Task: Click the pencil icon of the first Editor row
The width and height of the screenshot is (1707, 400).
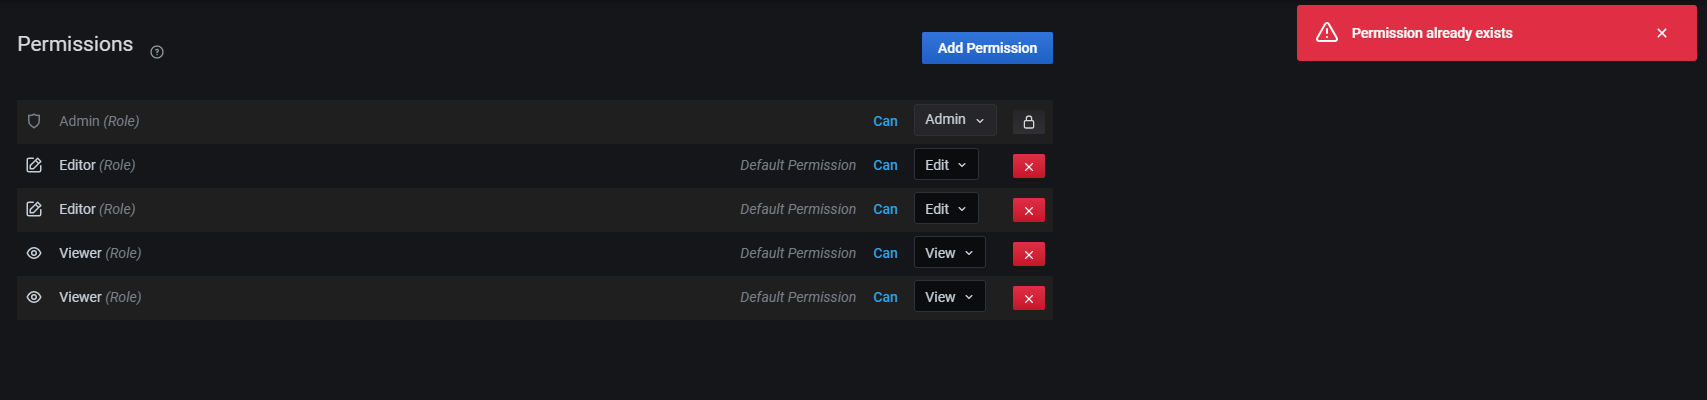Action: pyautogui.click(x=34, y=165)
